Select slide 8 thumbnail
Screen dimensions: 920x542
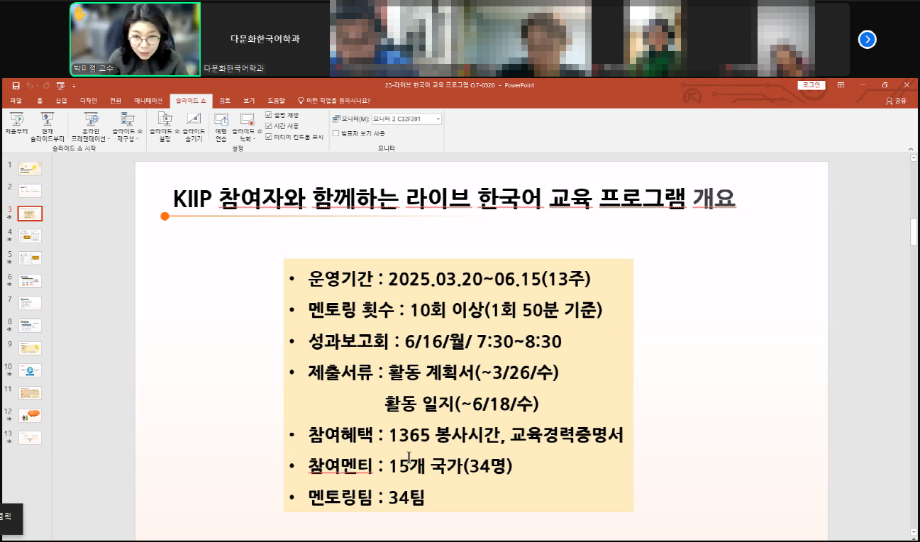click(30, 326)
